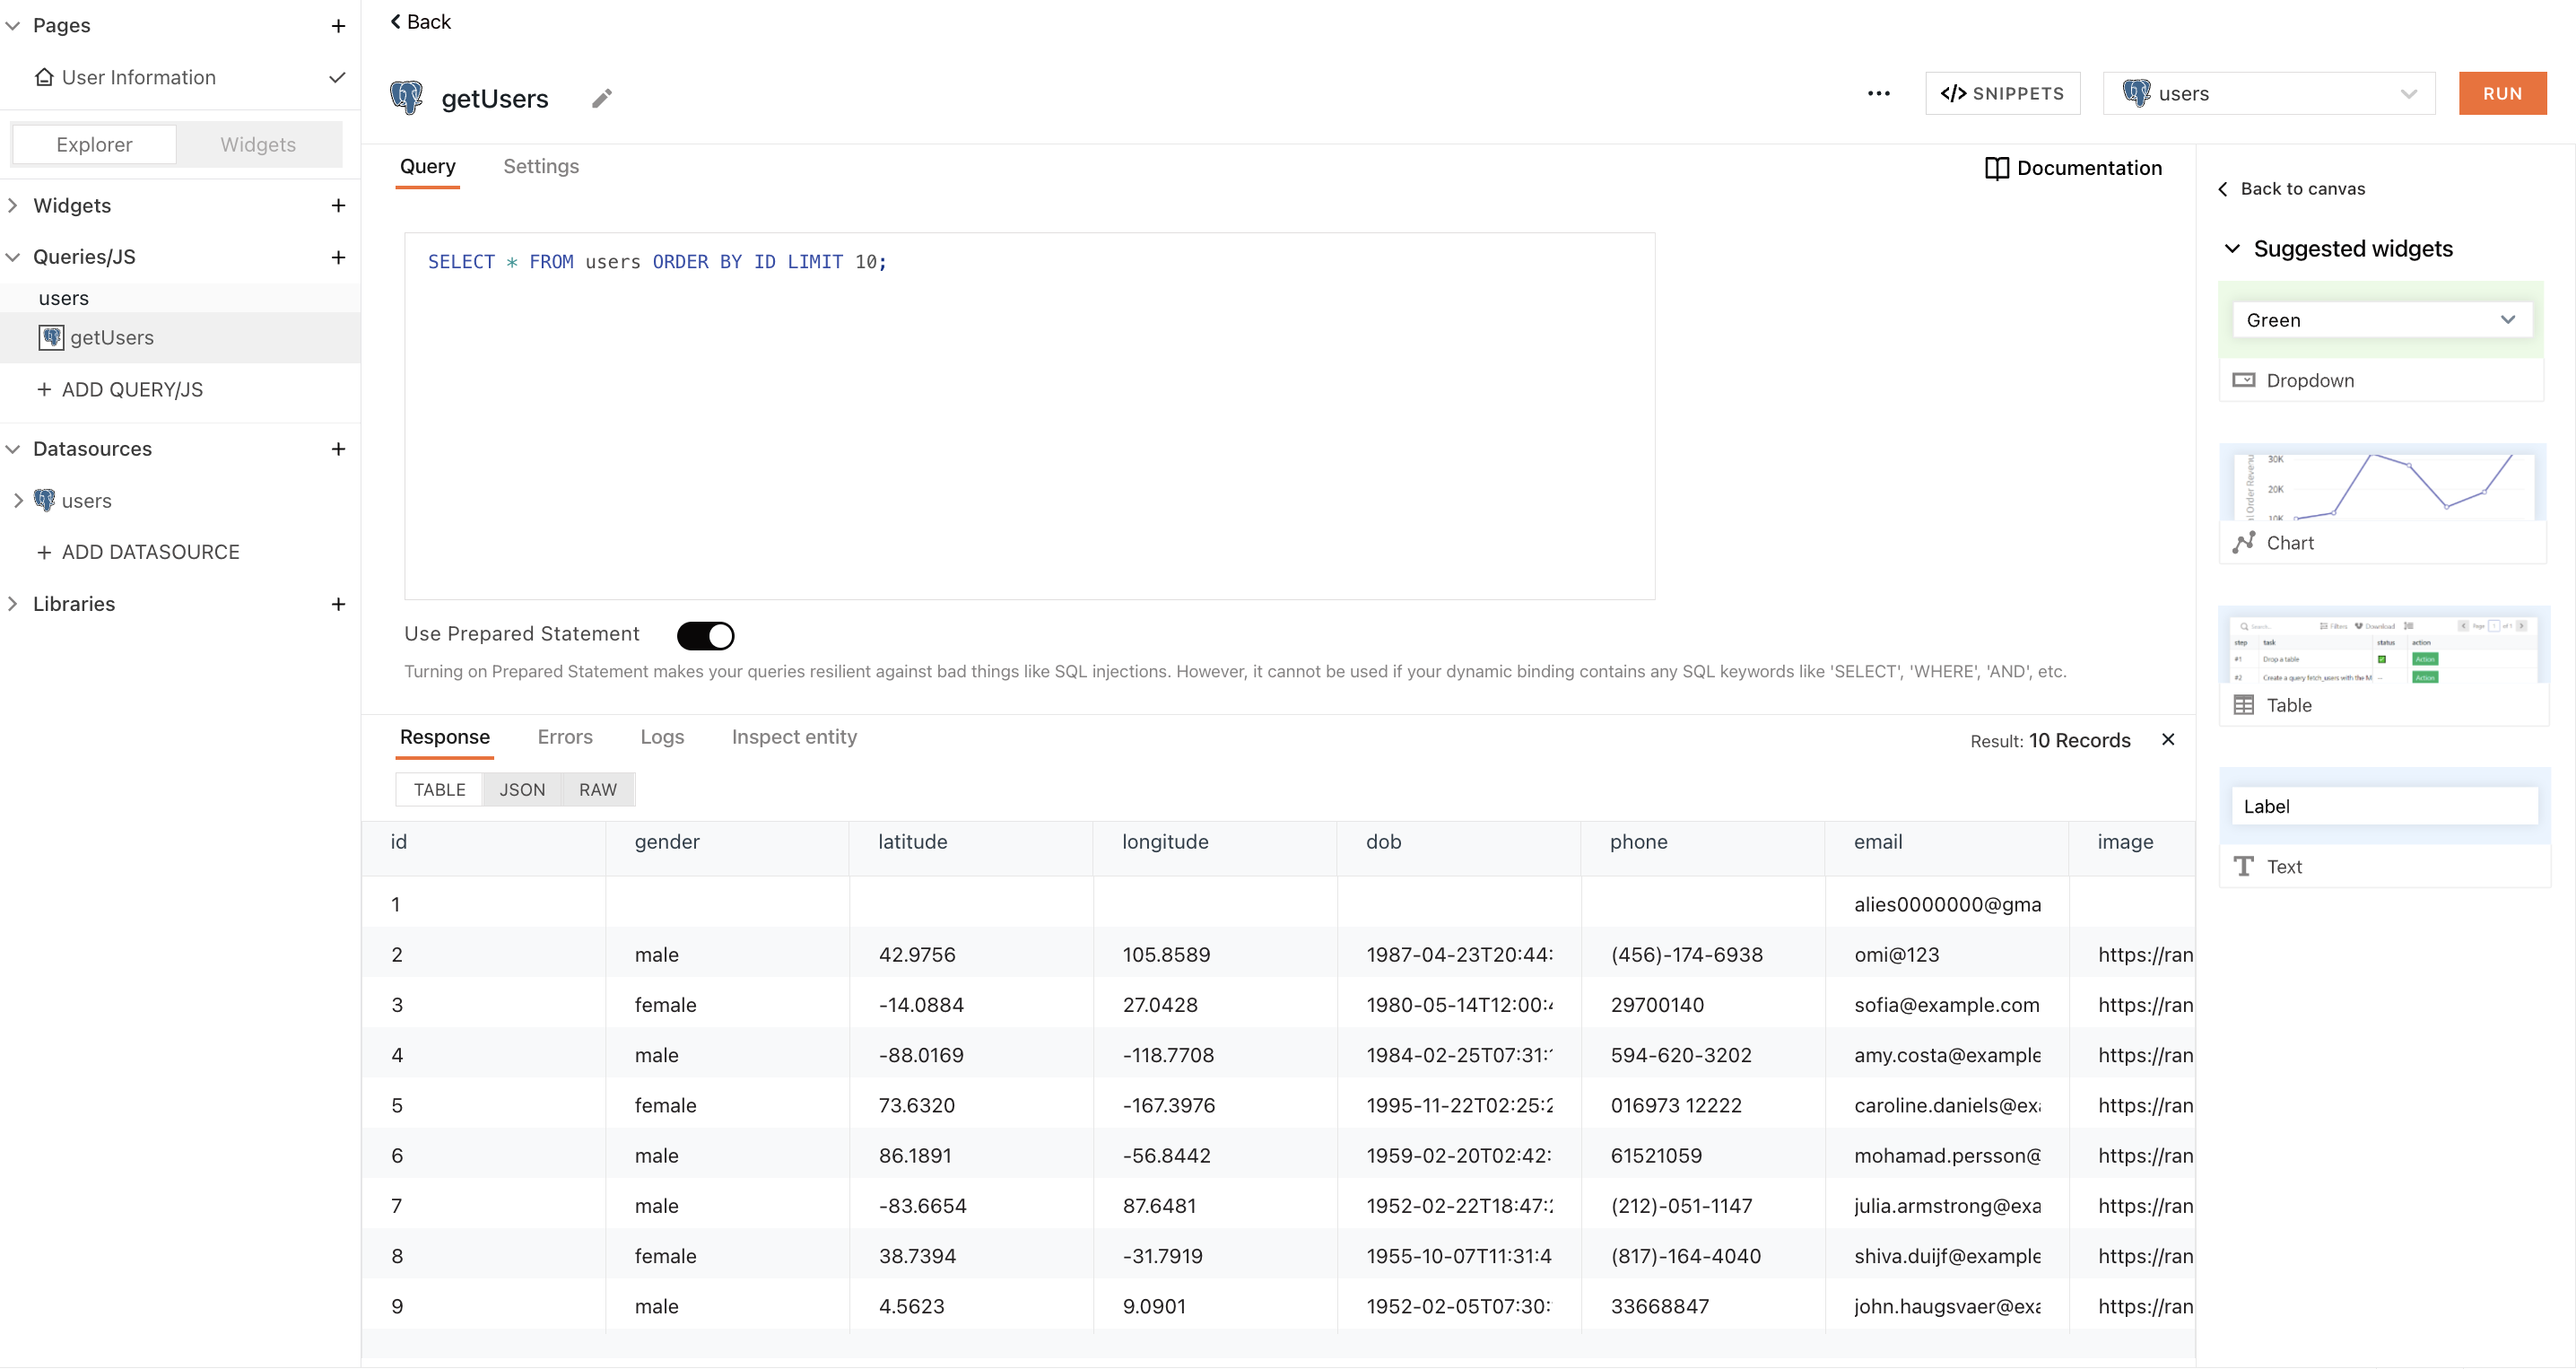The width and height of the screenshot is (2576, 1369).
Task: Click ADD DATASOURCE
Action: point(138,552)
